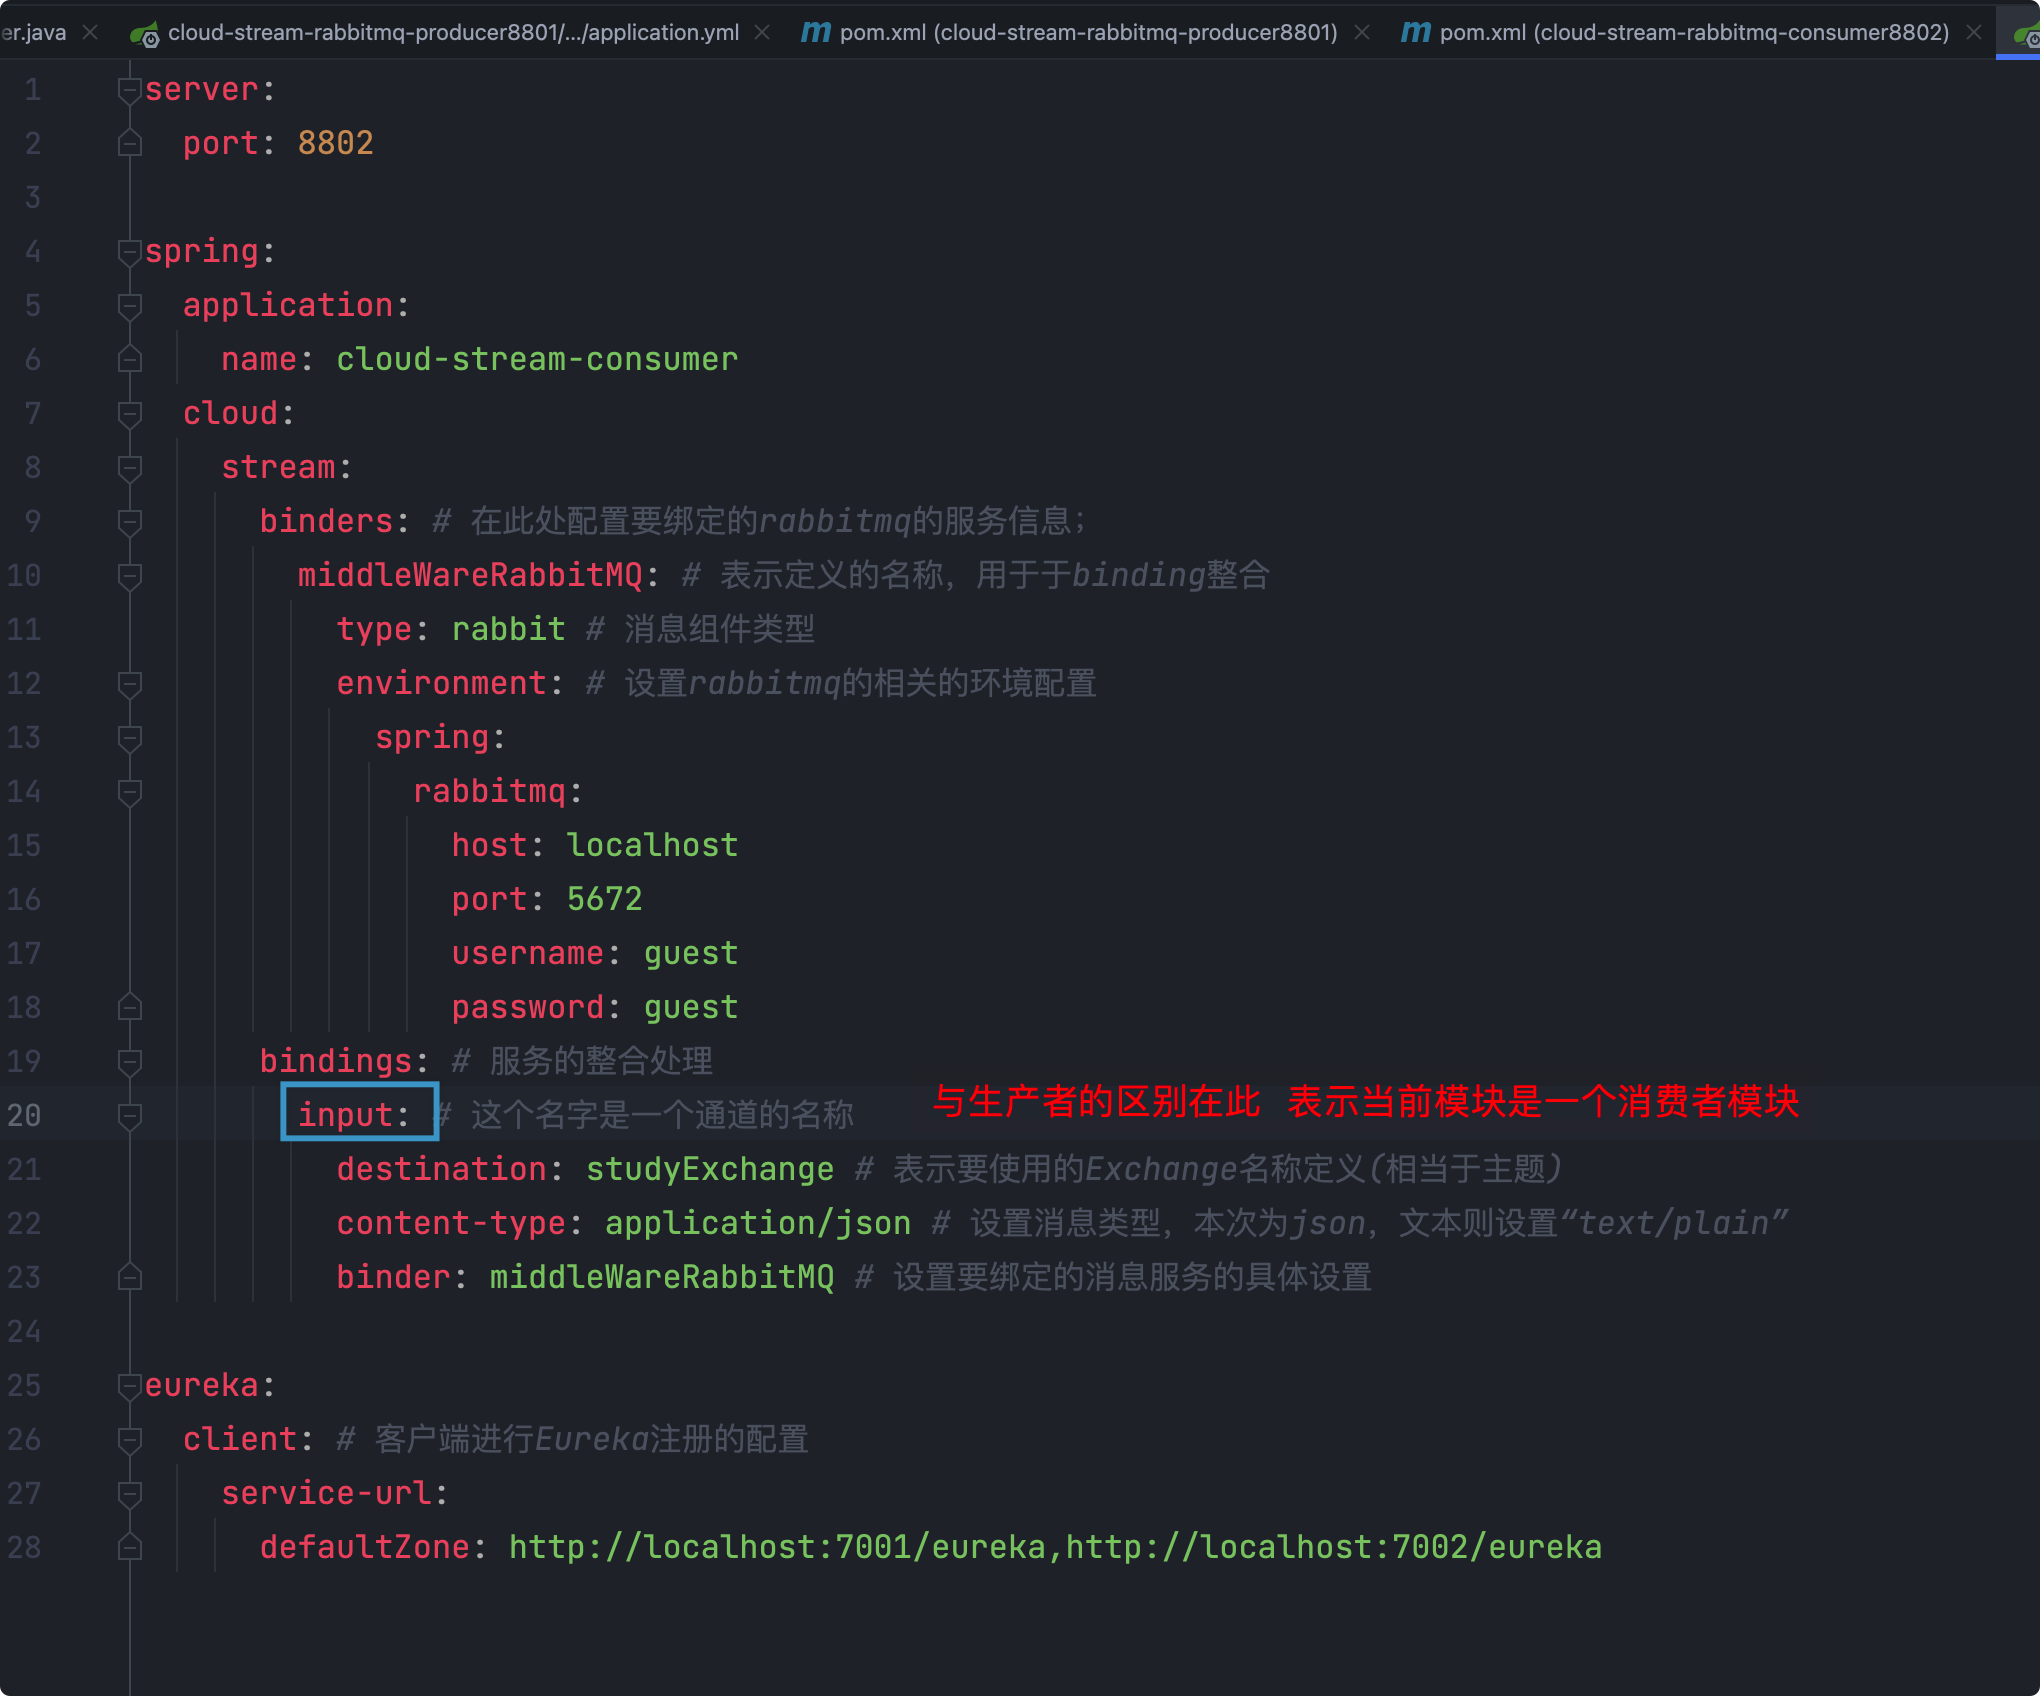Fold the input channel block on line 20
2040x1696 pixels.
coord(129,1116)
